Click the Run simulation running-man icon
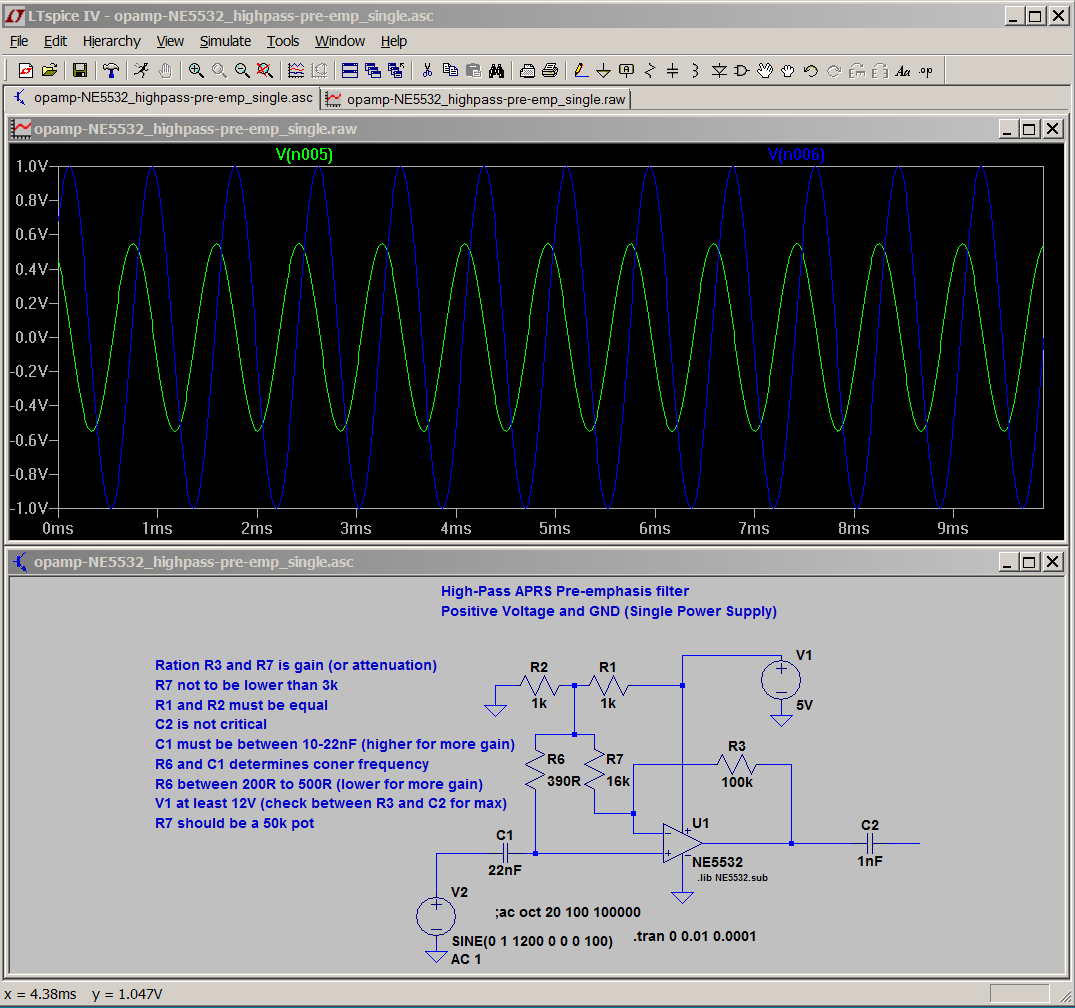1075x1008 pixels. click(x=141, y=70)
